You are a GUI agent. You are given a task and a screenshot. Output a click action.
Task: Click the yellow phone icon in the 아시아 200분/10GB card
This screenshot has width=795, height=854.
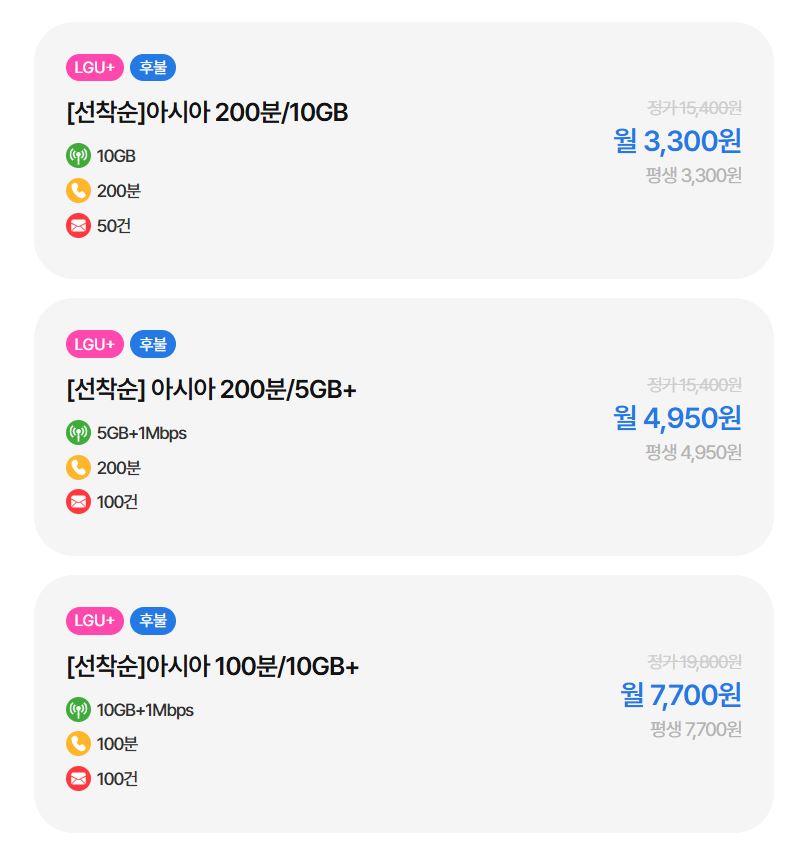tap(78, 190)
